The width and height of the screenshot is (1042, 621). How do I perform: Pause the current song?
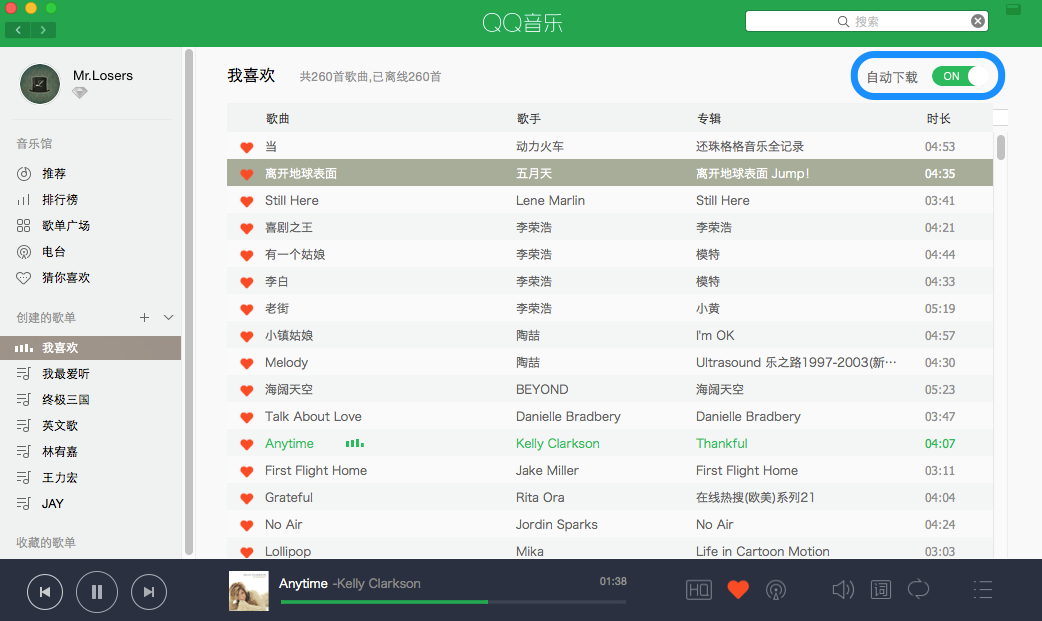pyautogui.click(x=97, y=592)
